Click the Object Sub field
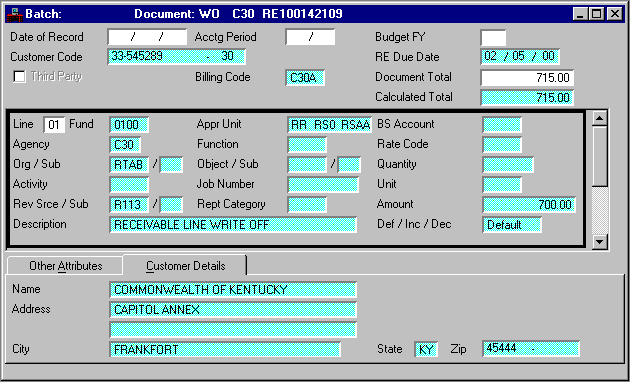 point(349,165)
